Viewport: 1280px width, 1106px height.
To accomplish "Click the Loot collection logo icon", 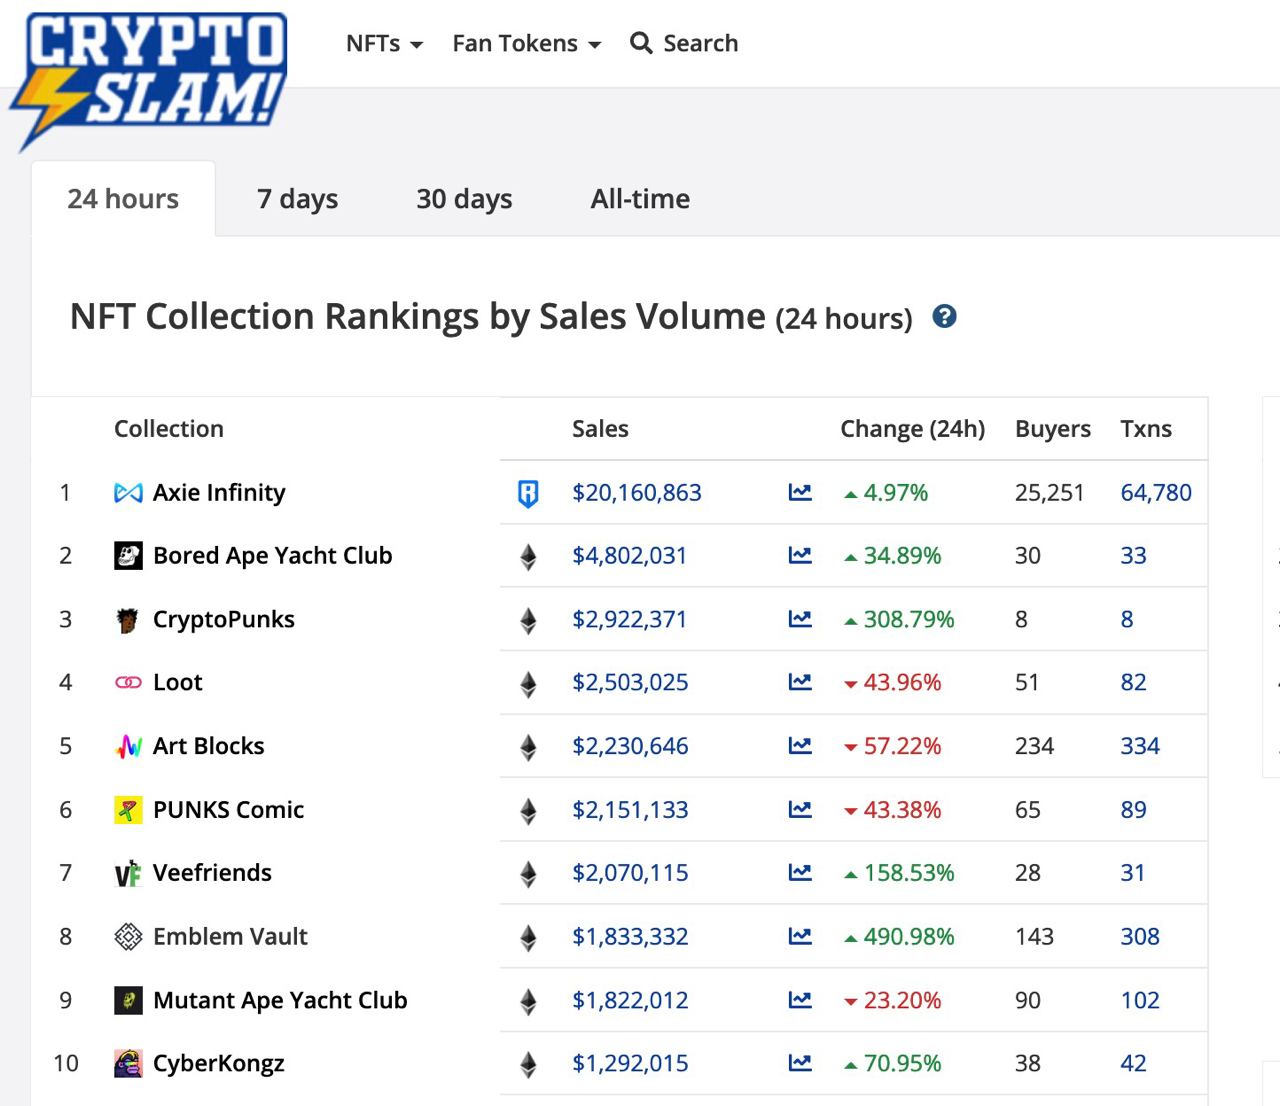I will [x=128, y=683].
